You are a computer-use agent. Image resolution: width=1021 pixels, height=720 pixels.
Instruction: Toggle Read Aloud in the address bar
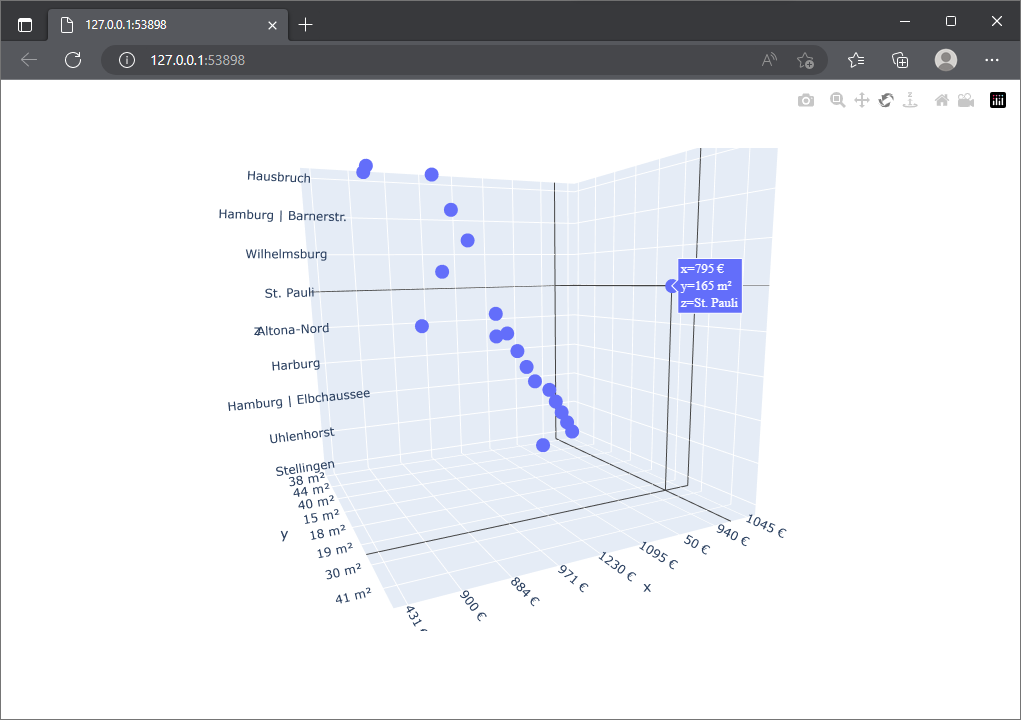[768, 60]
